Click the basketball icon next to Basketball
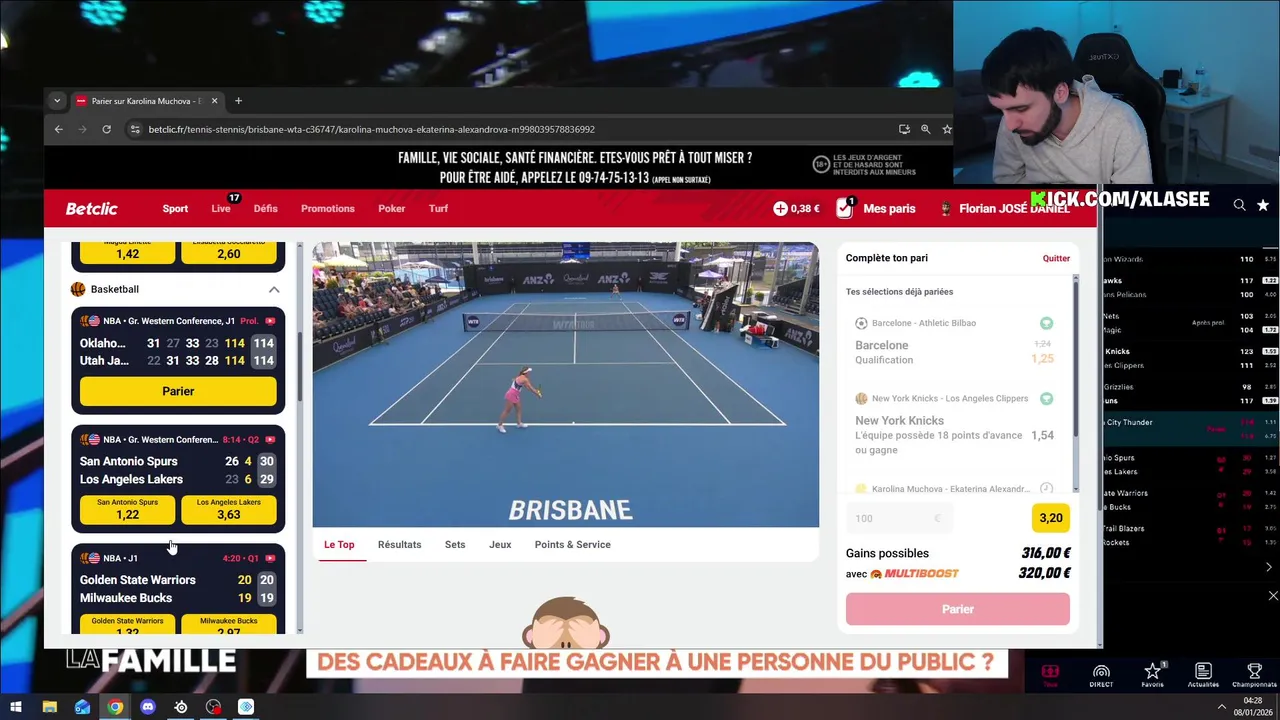The image size is (1280, 720). click(x=78, y=289)
